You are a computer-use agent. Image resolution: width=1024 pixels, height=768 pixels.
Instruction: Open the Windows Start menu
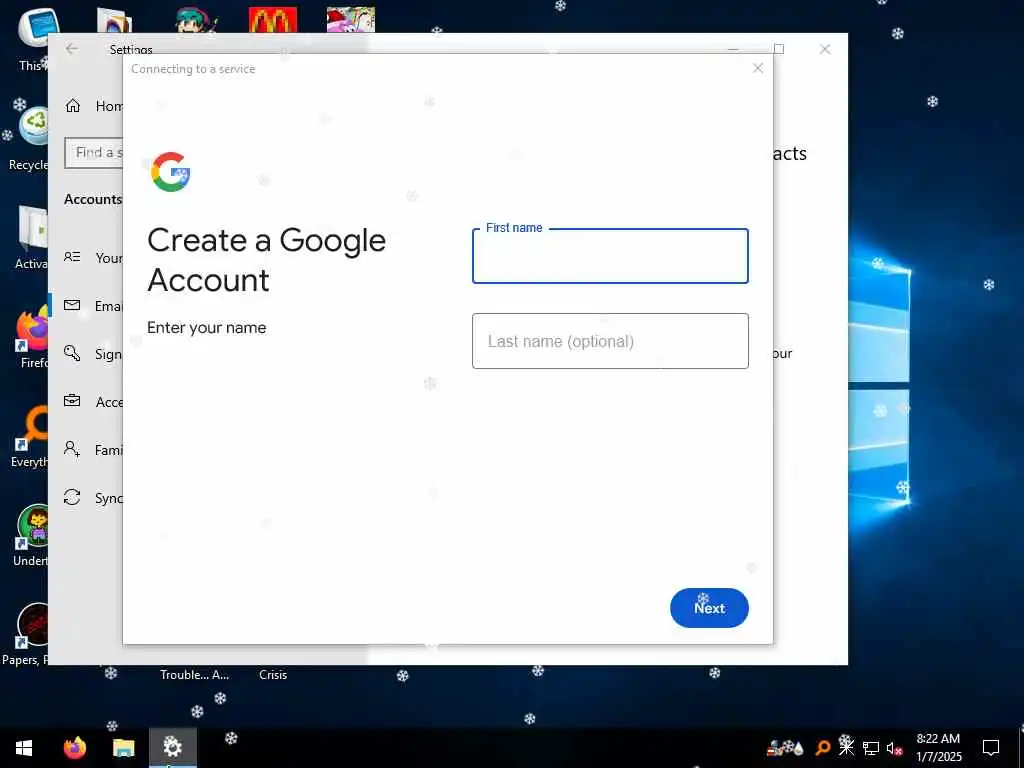click(x=24, y=748)
